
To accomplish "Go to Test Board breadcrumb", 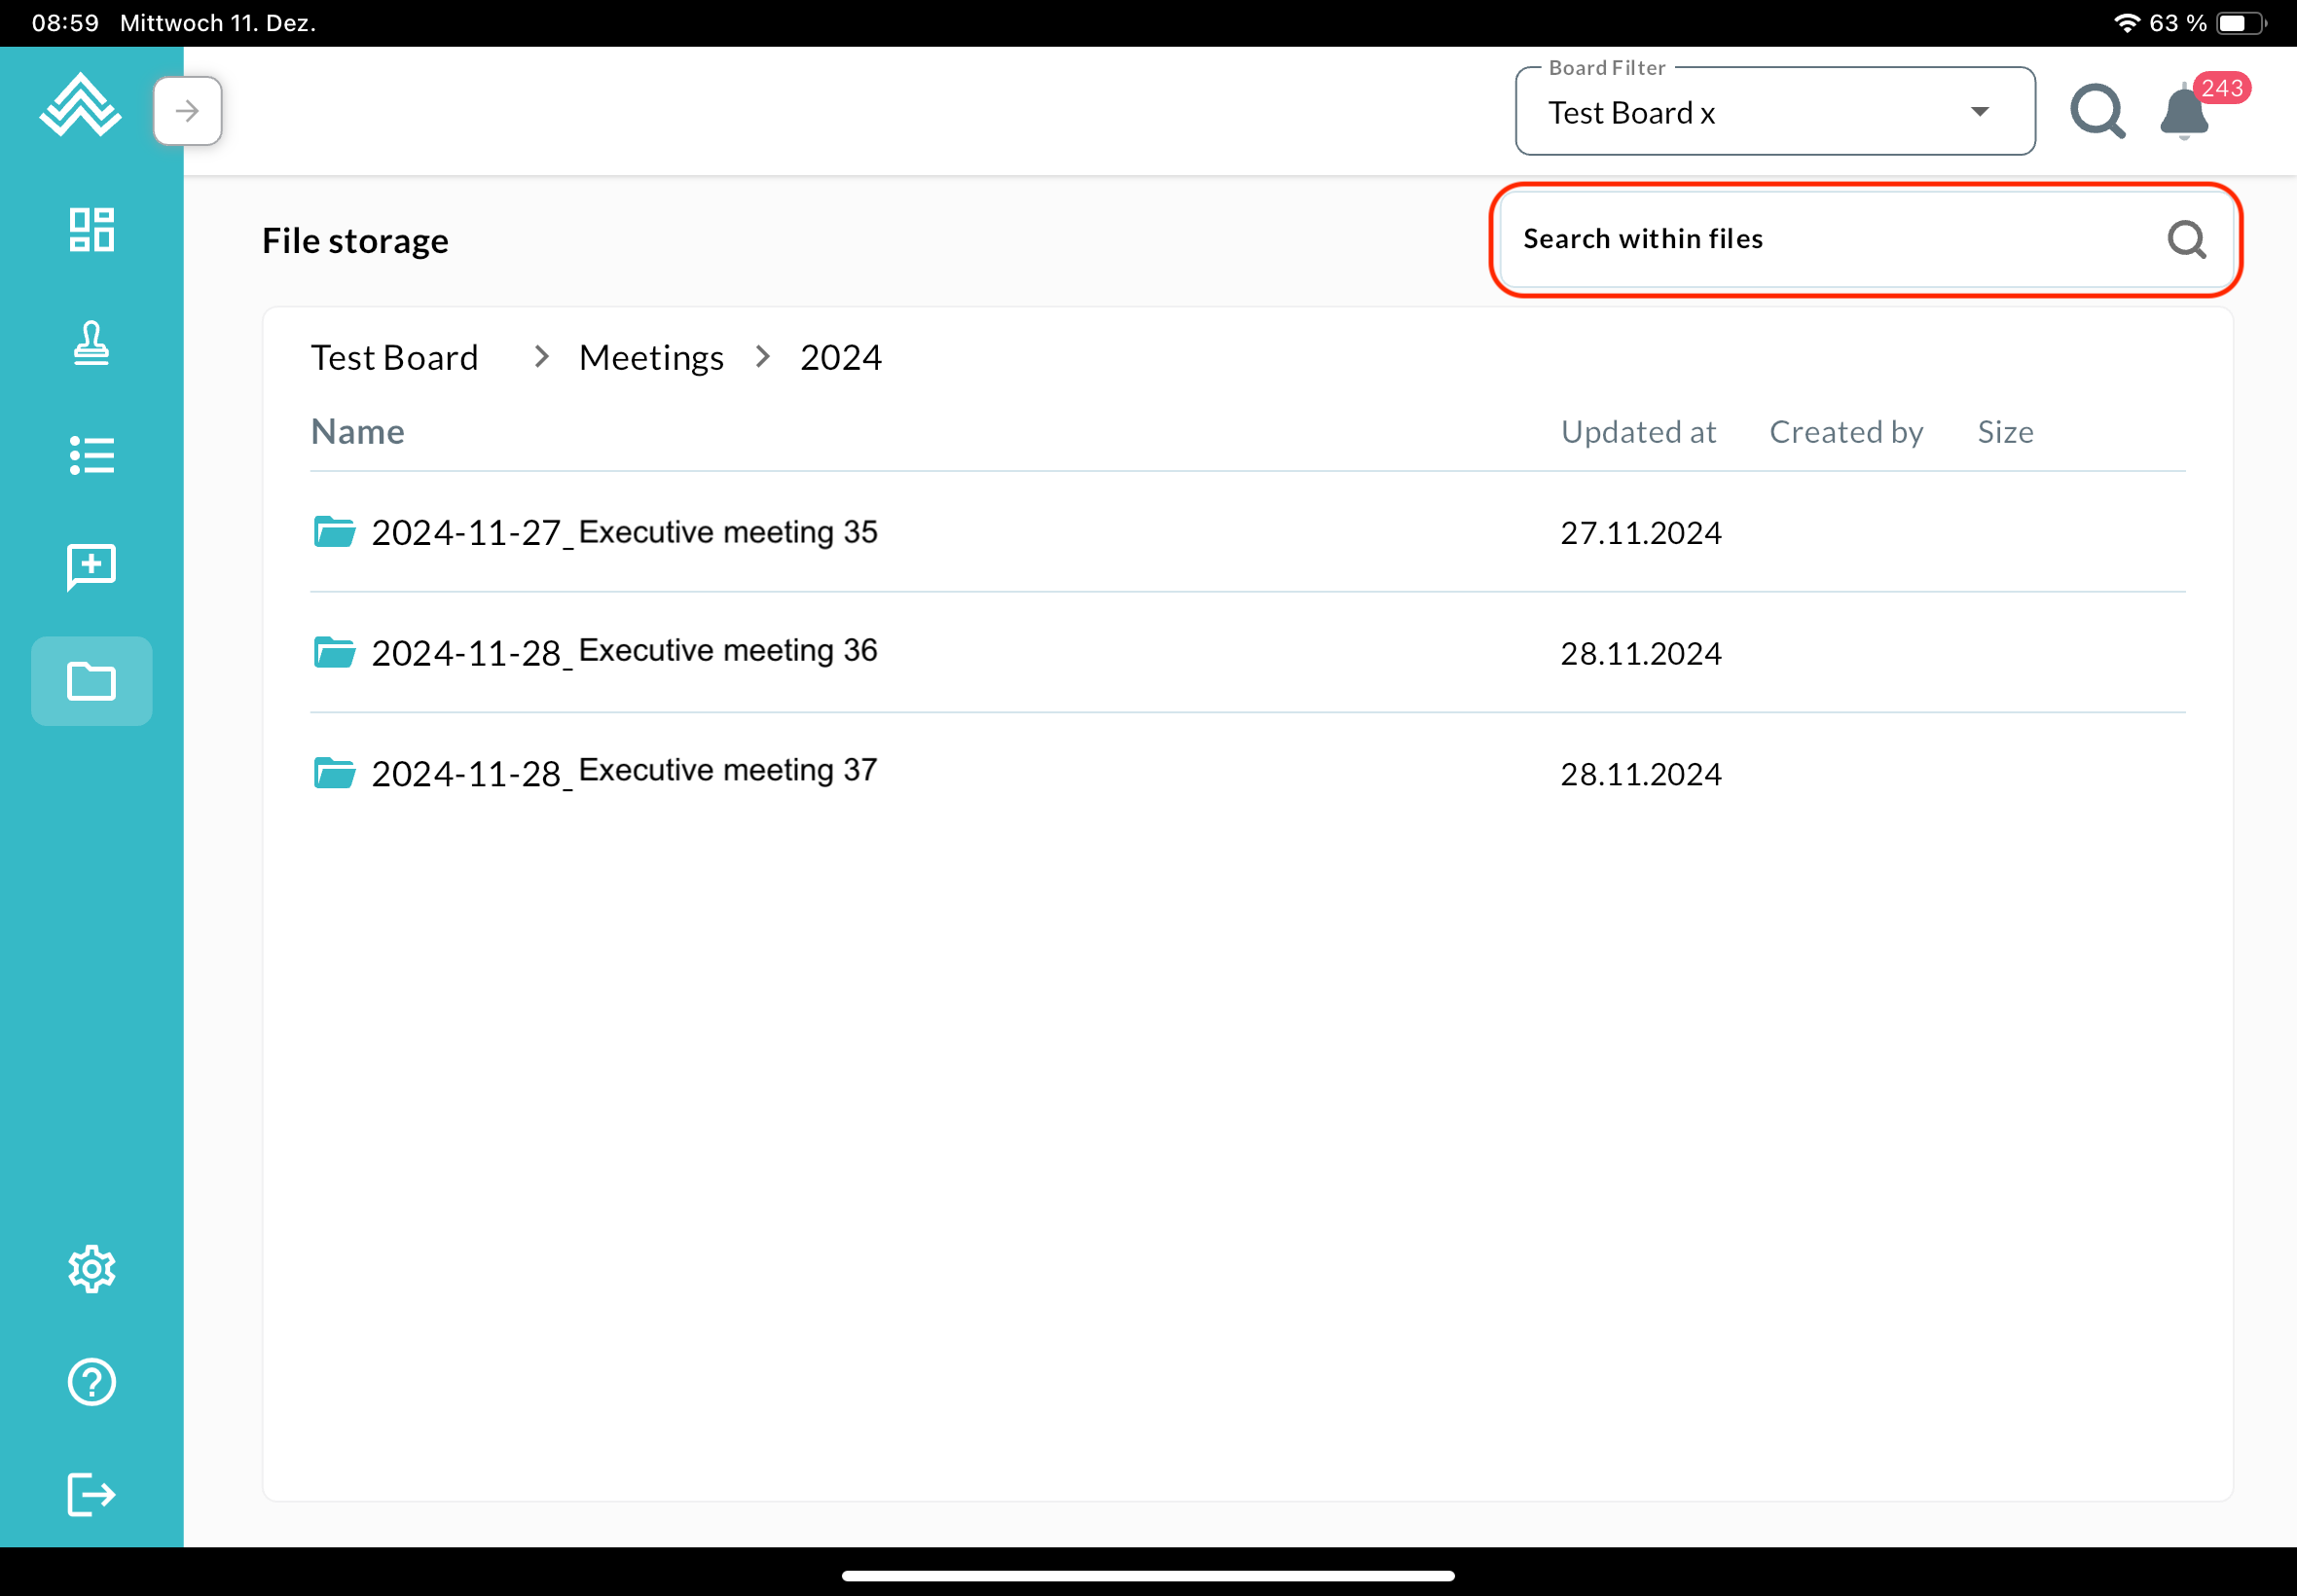I will [x=394, y=357].
